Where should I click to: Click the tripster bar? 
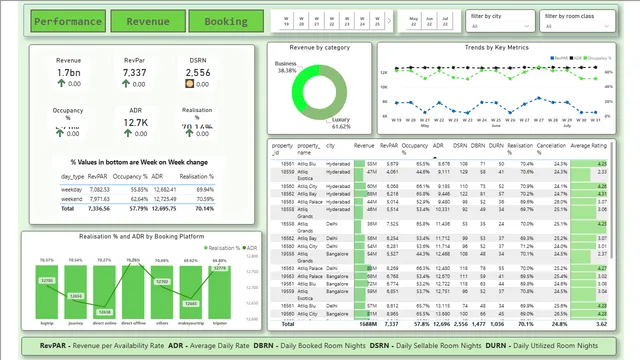pyautogui.click(x=220, y=292)
